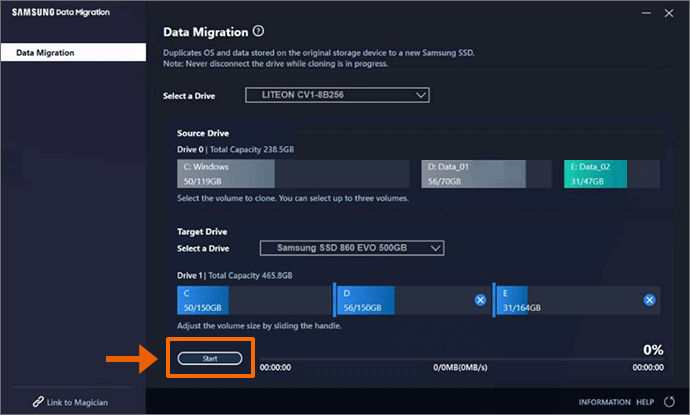
Task: Click the slider handle between target C and D
Action: click(x=334, y=300)
